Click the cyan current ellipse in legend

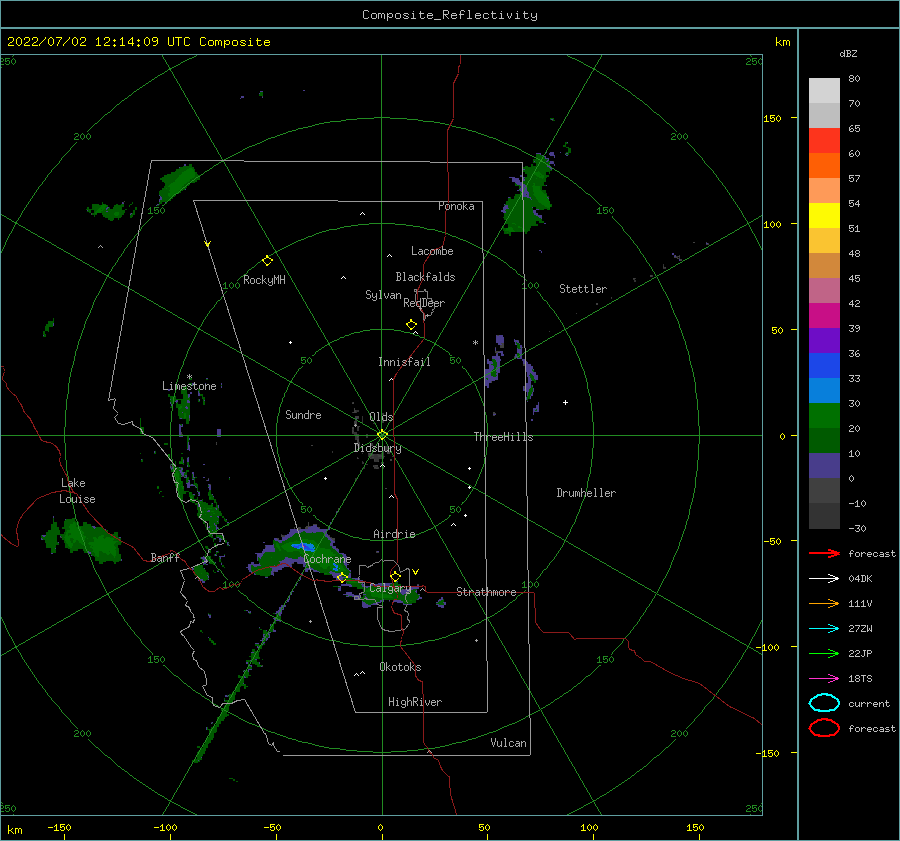point(824,703)
